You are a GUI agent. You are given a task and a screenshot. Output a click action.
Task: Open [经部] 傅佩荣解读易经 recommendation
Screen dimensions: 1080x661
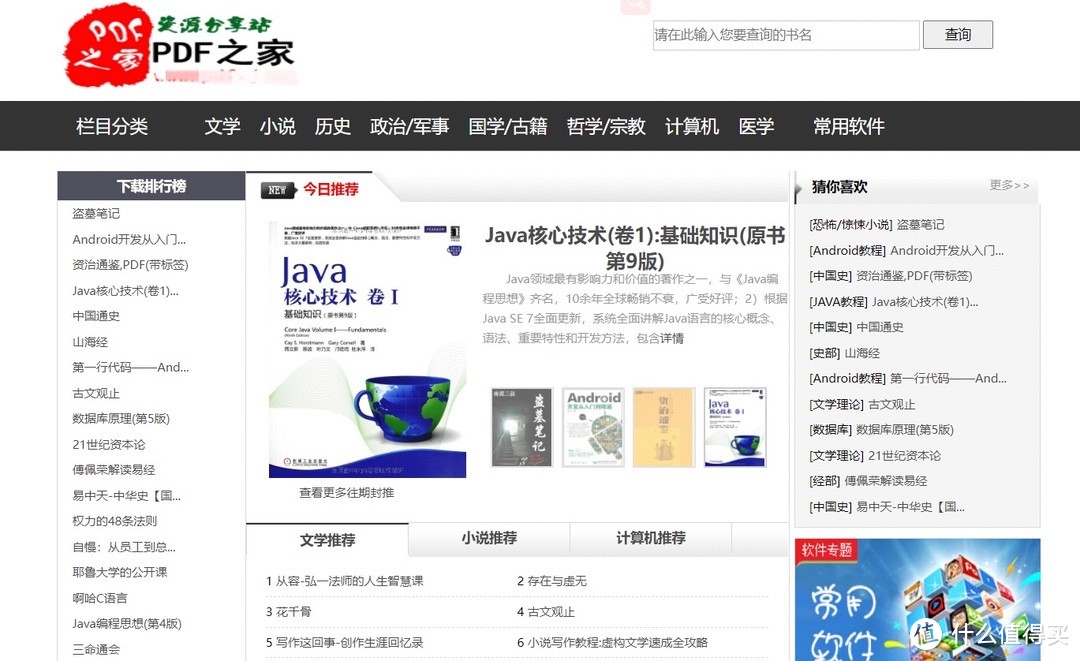pyautogui.click(x=868, y=481)
